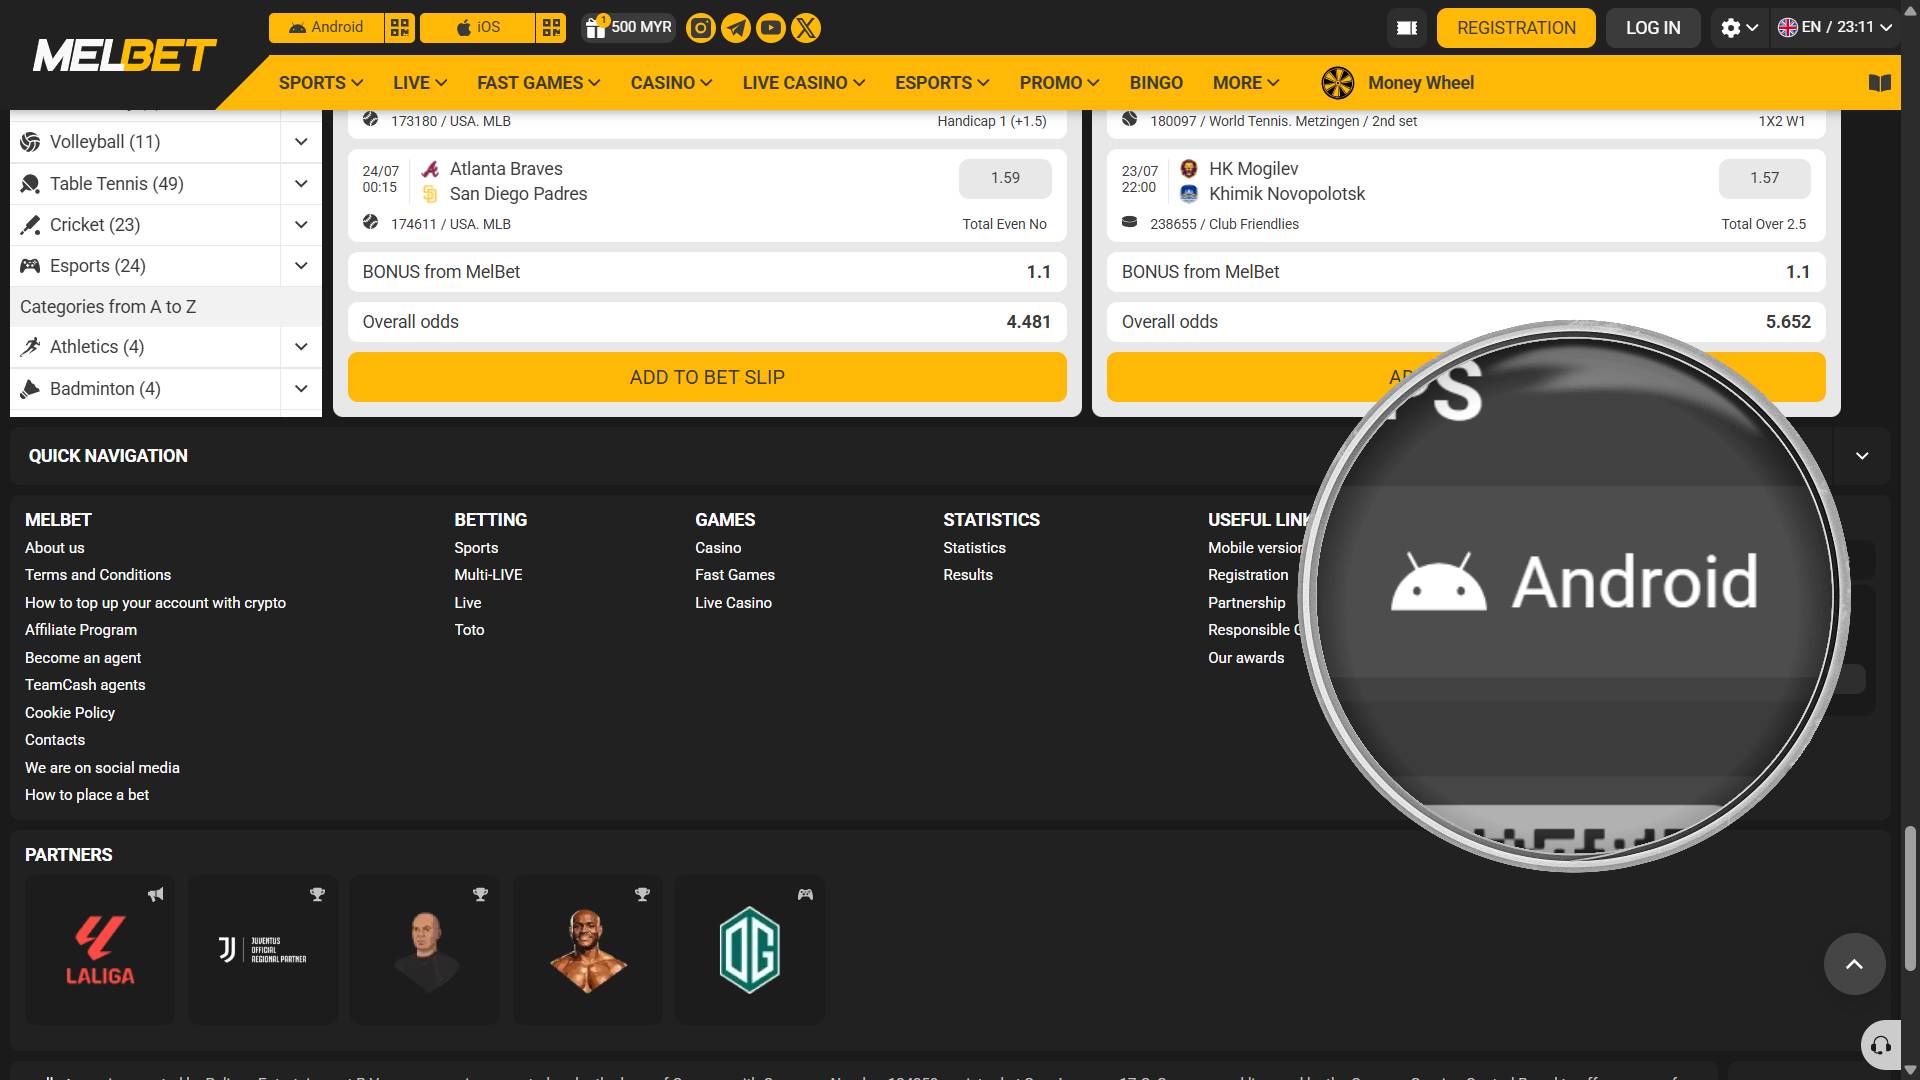Open the customer support headset chat

point(1880,1045)
